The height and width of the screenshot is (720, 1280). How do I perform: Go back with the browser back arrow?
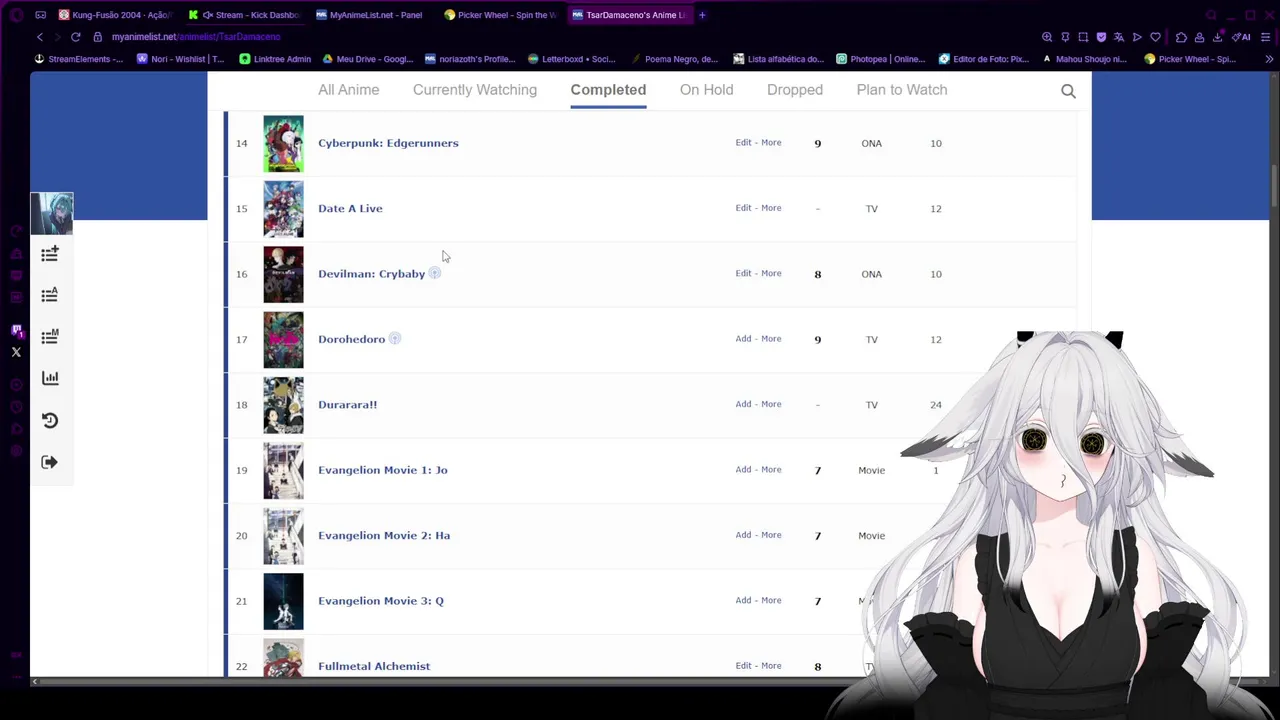[x=40, y=37]
